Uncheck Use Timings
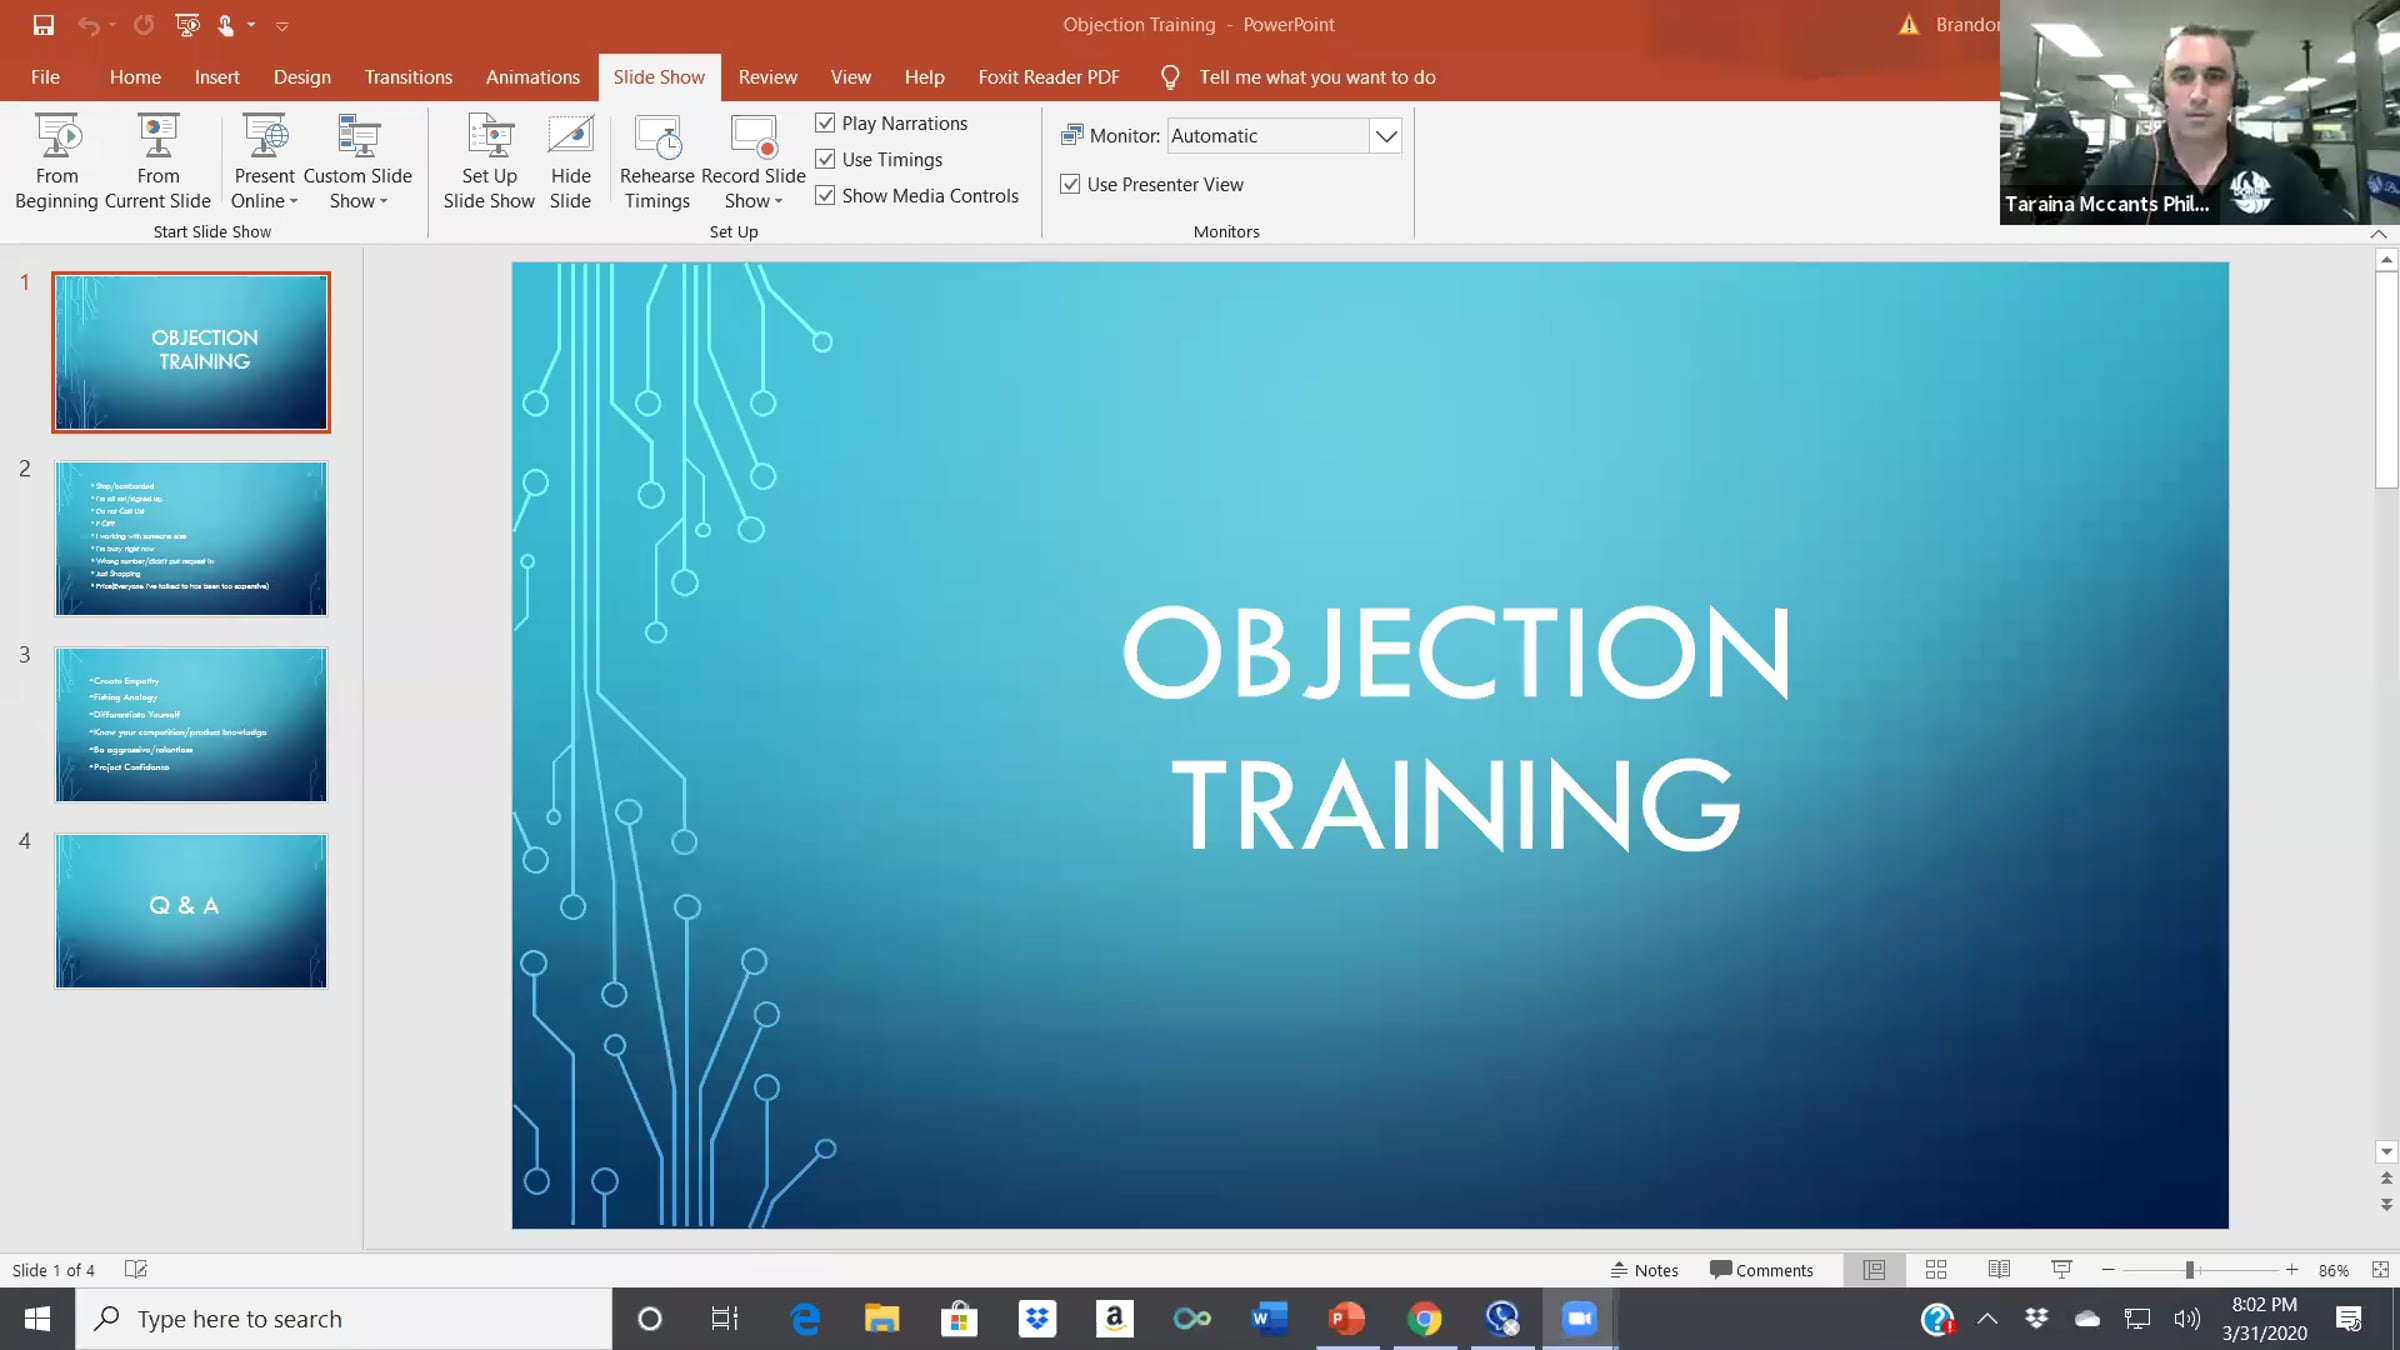Viewport: 2400px width, 1350px height. point(825,159)
